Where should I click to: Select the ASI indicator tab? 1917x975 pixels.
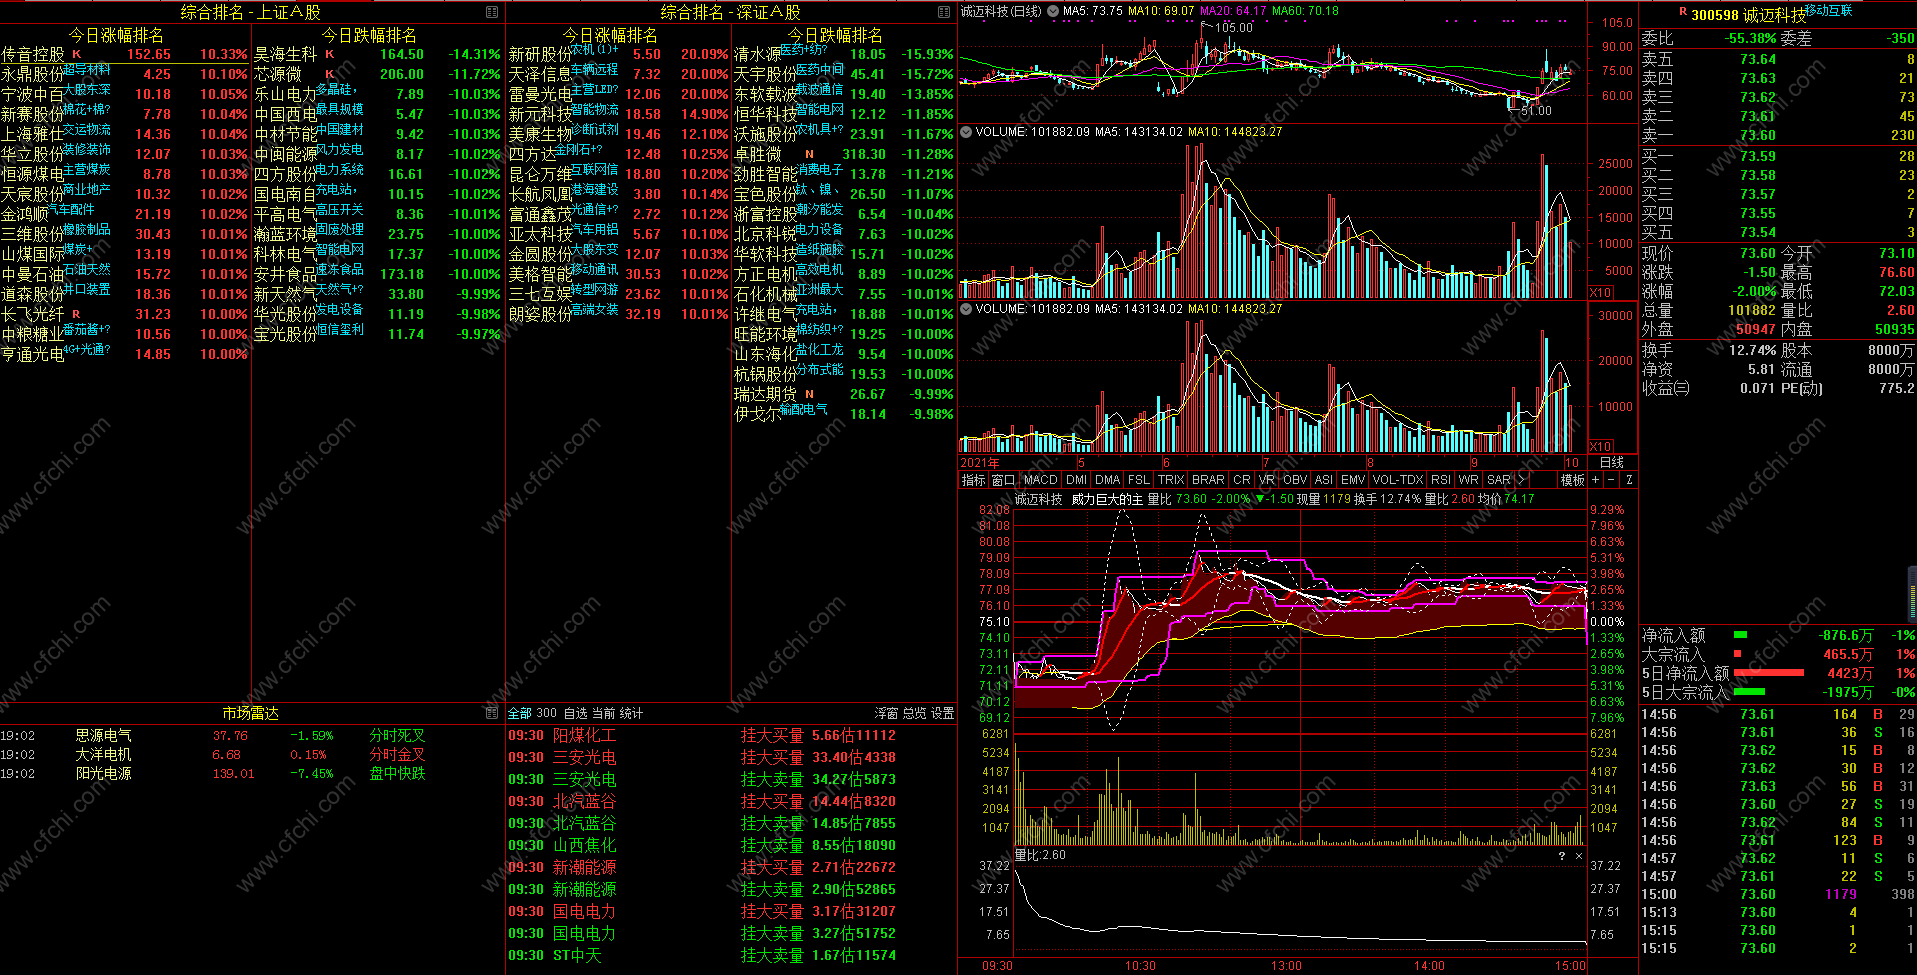pos(1324,480)
